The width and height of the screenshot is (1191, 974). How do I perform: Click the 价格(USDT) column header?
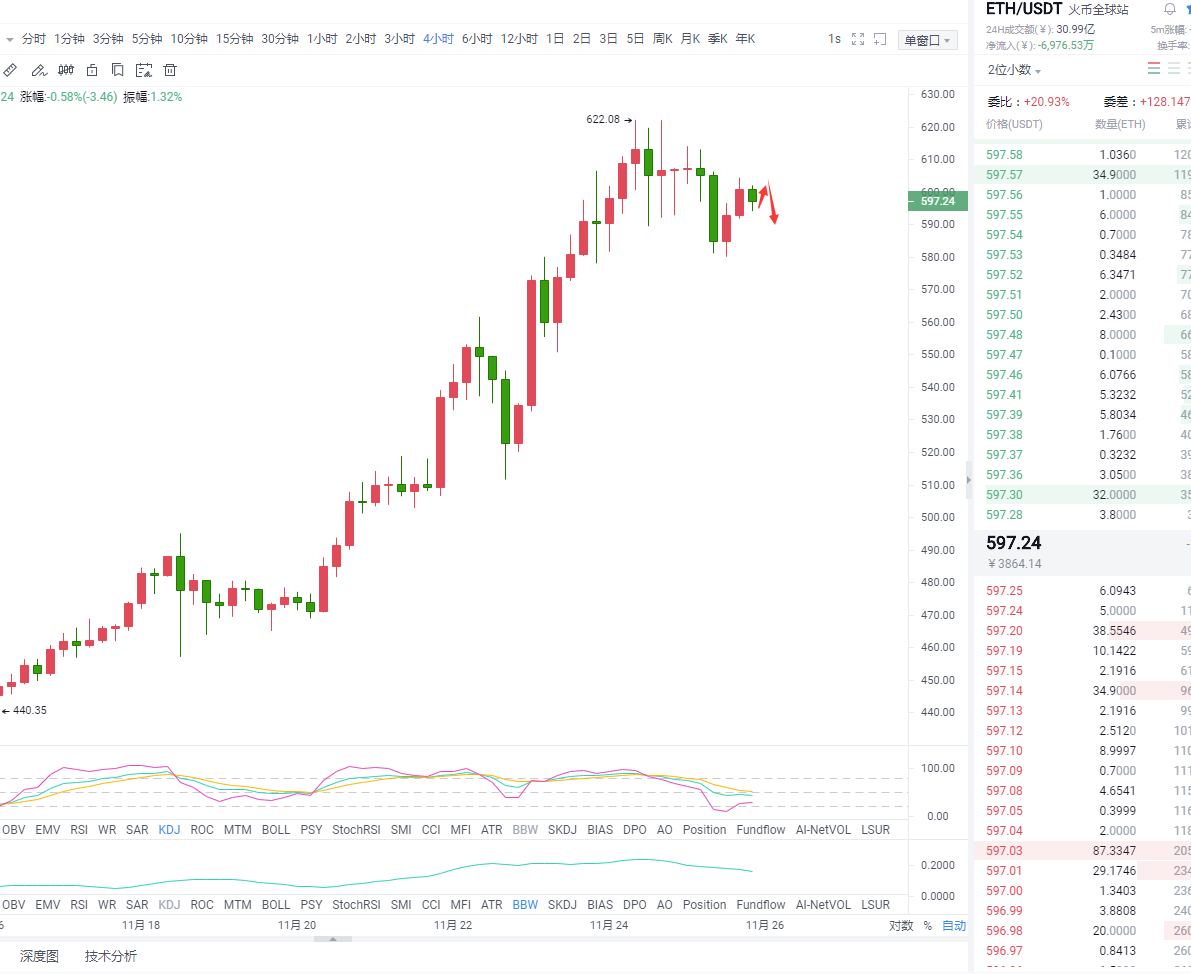point(1014,125)
